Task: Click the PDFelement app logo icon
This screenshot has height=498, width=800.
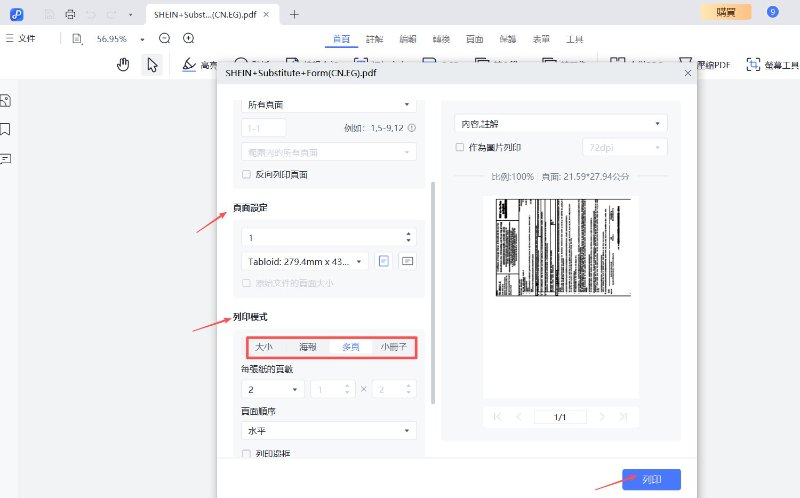Action: point(17,14)
